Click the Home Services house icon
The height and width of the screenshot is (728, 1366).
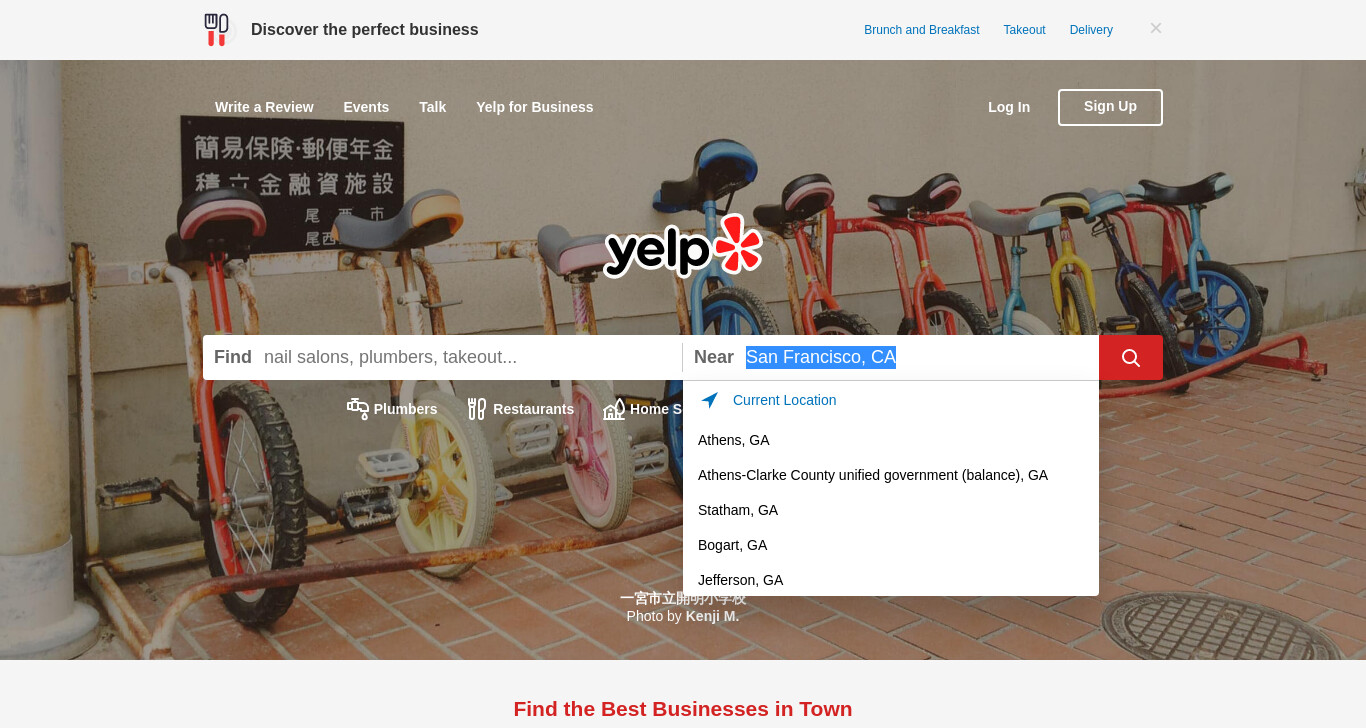point(614,408)
